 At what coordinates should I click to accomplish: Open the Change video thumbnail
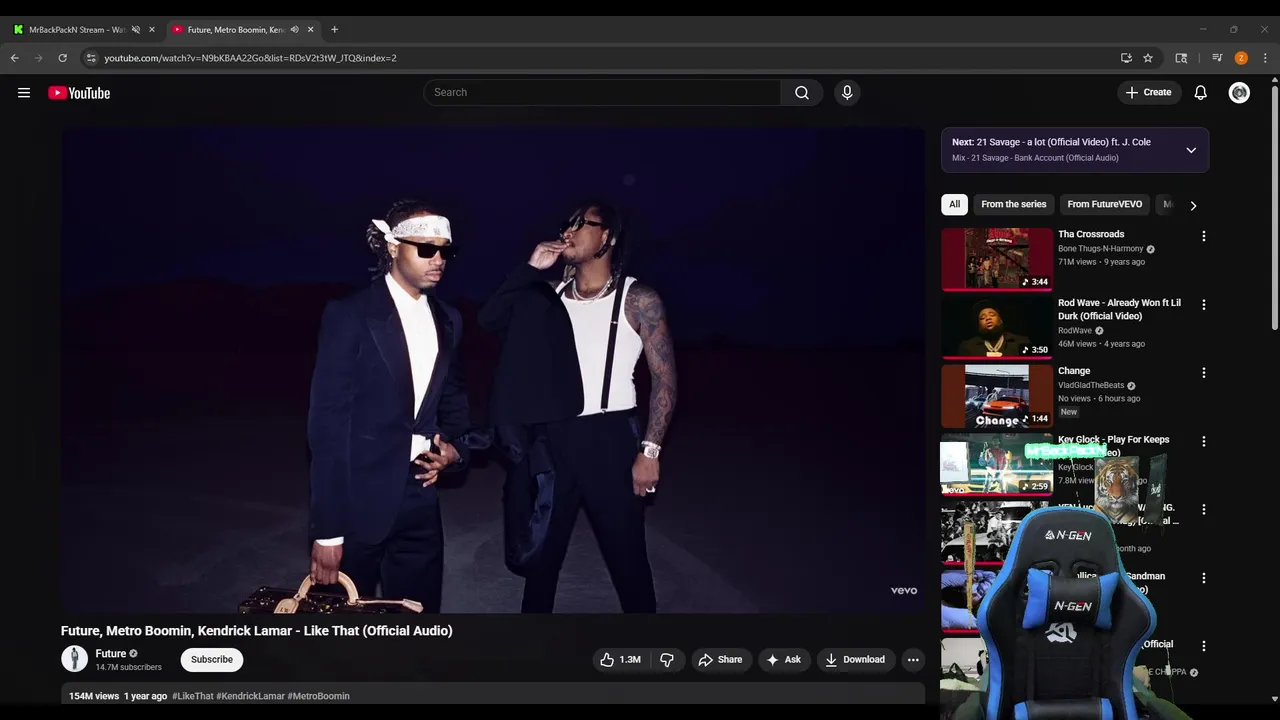coord(997,396)
